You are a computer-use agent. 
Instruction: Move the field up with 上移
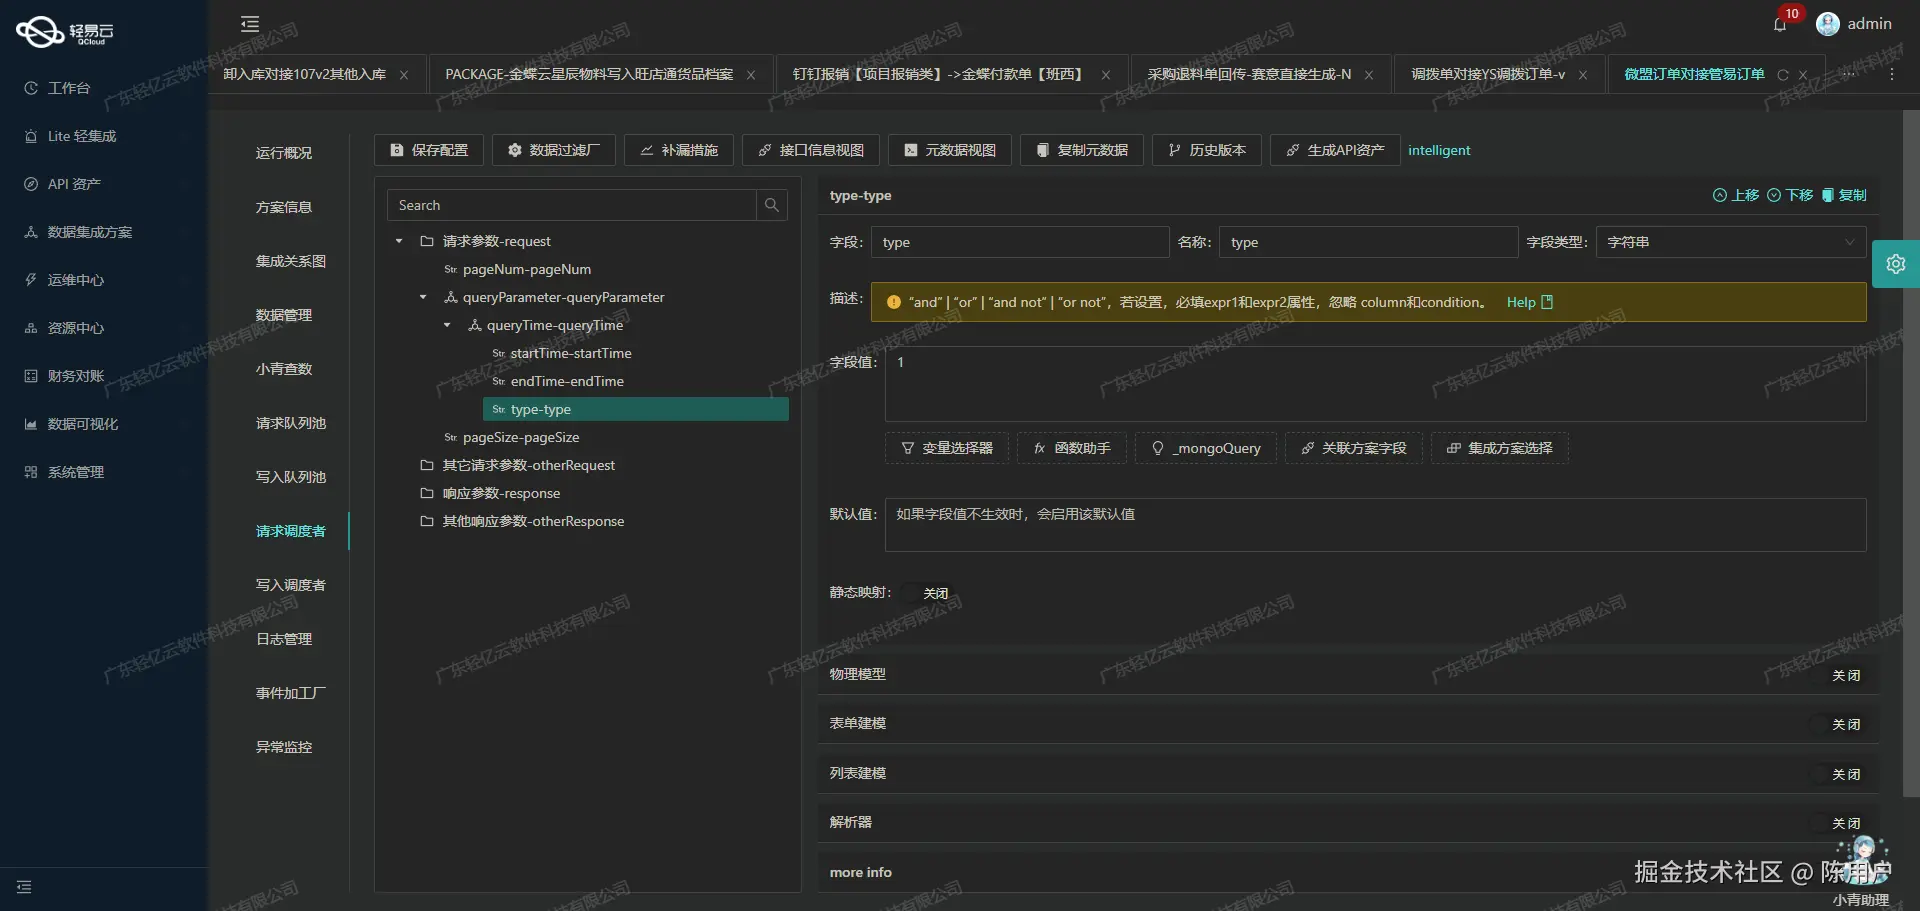[x=1736, y=195]
